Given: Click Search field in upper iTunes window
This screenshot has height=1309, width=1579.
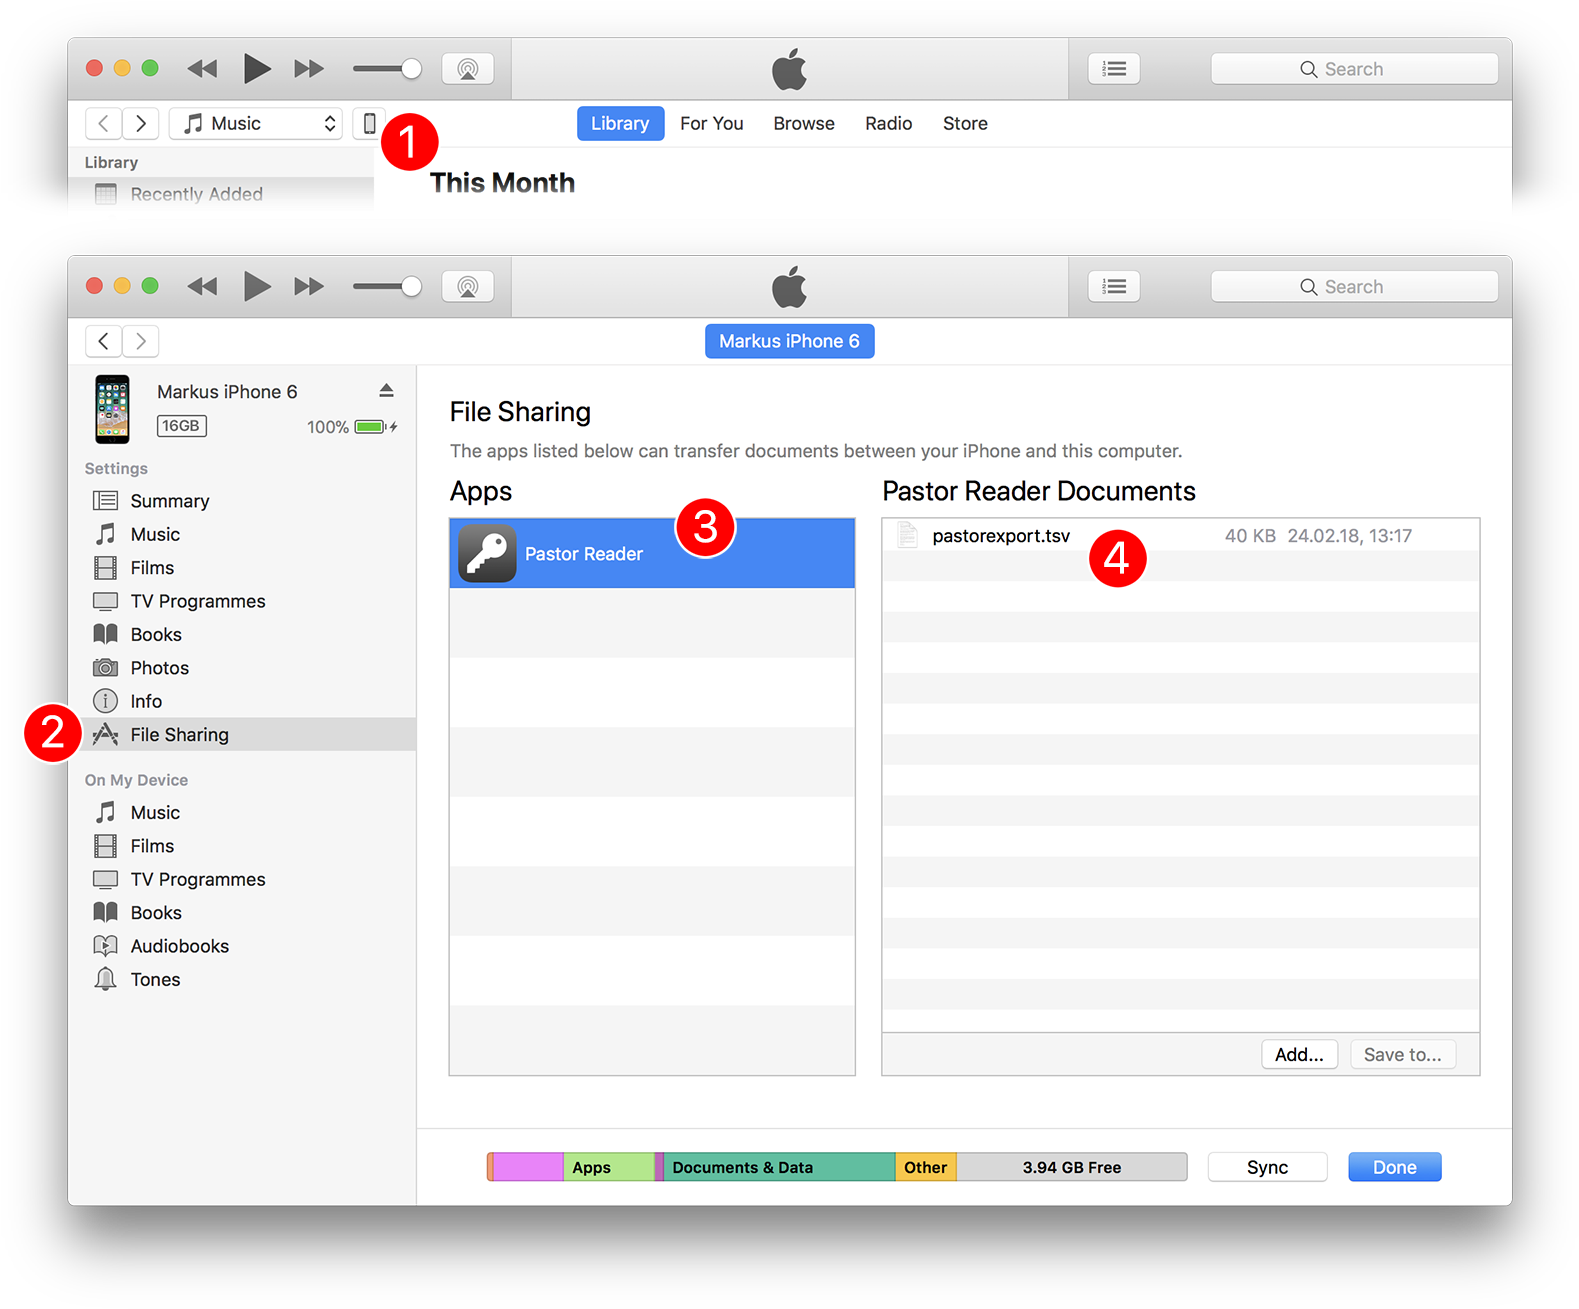Looking at the screenshot, I should point(1354,69).
